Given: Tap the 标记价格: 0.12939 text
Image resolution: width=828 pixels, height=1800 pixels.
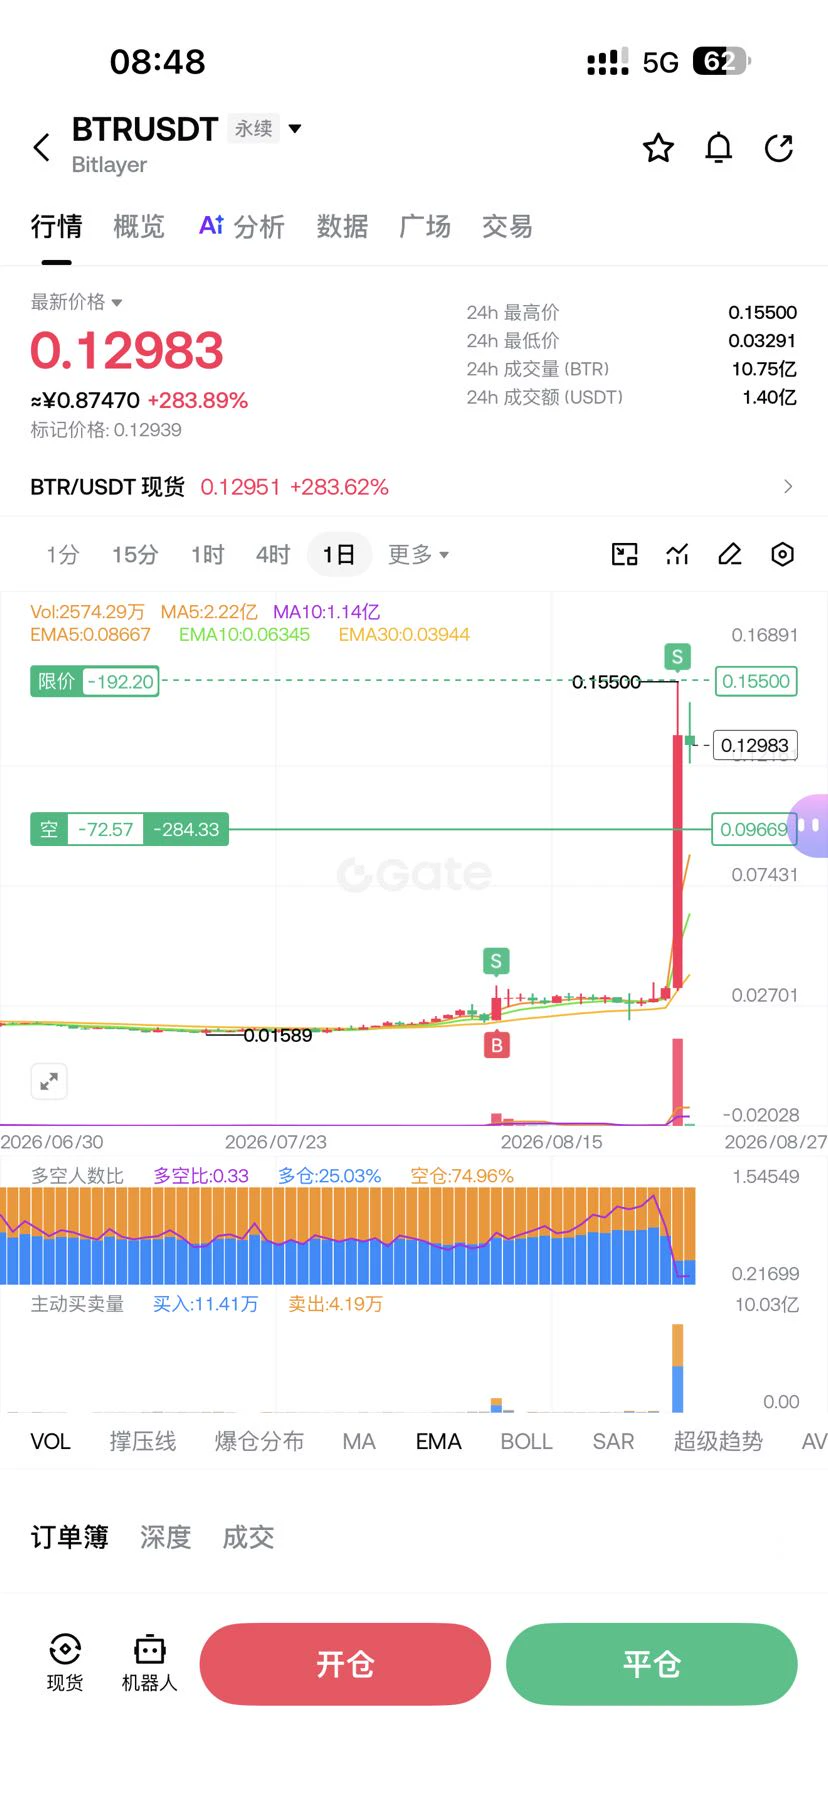Looking at the screenshot, I should coord(106,430).
